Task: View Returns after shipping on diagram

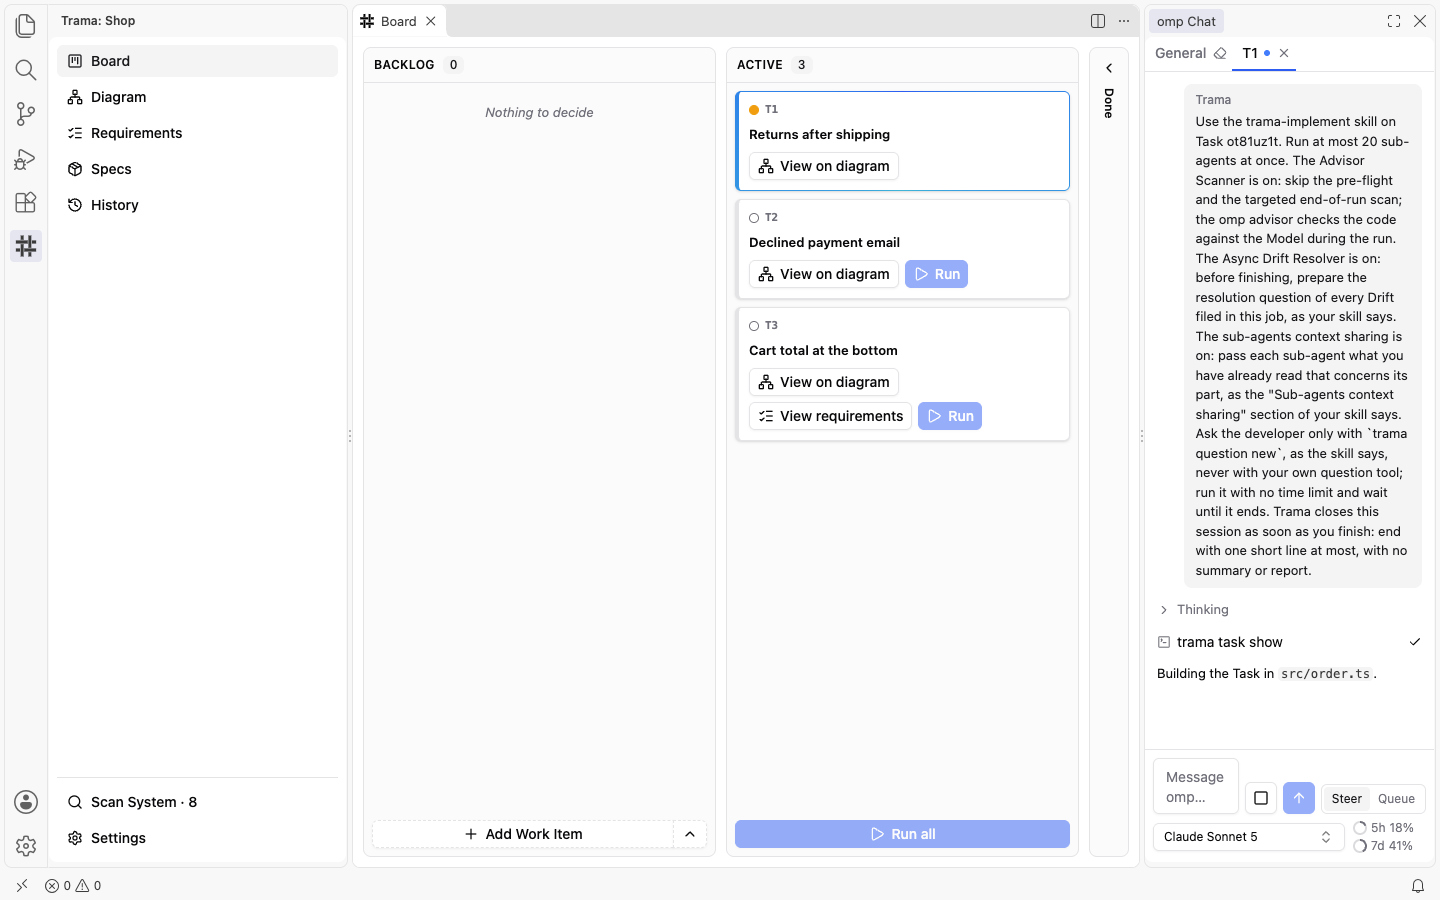Action: point(824,166)
